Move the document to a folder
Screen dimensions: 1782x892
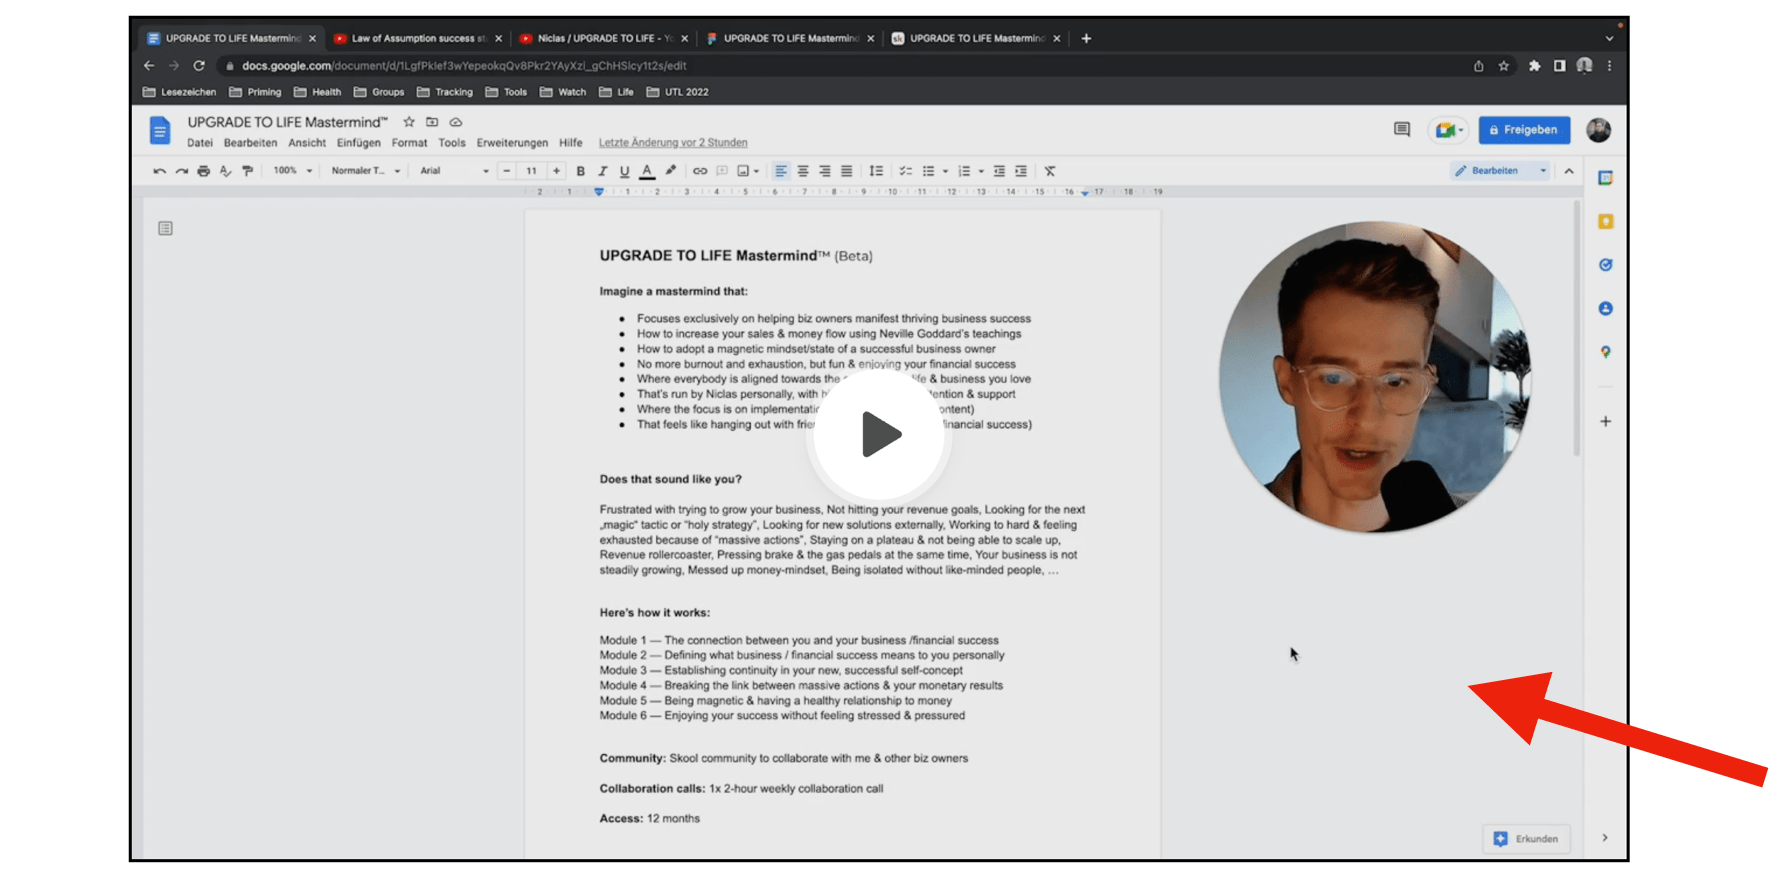(x=432, y=122)
